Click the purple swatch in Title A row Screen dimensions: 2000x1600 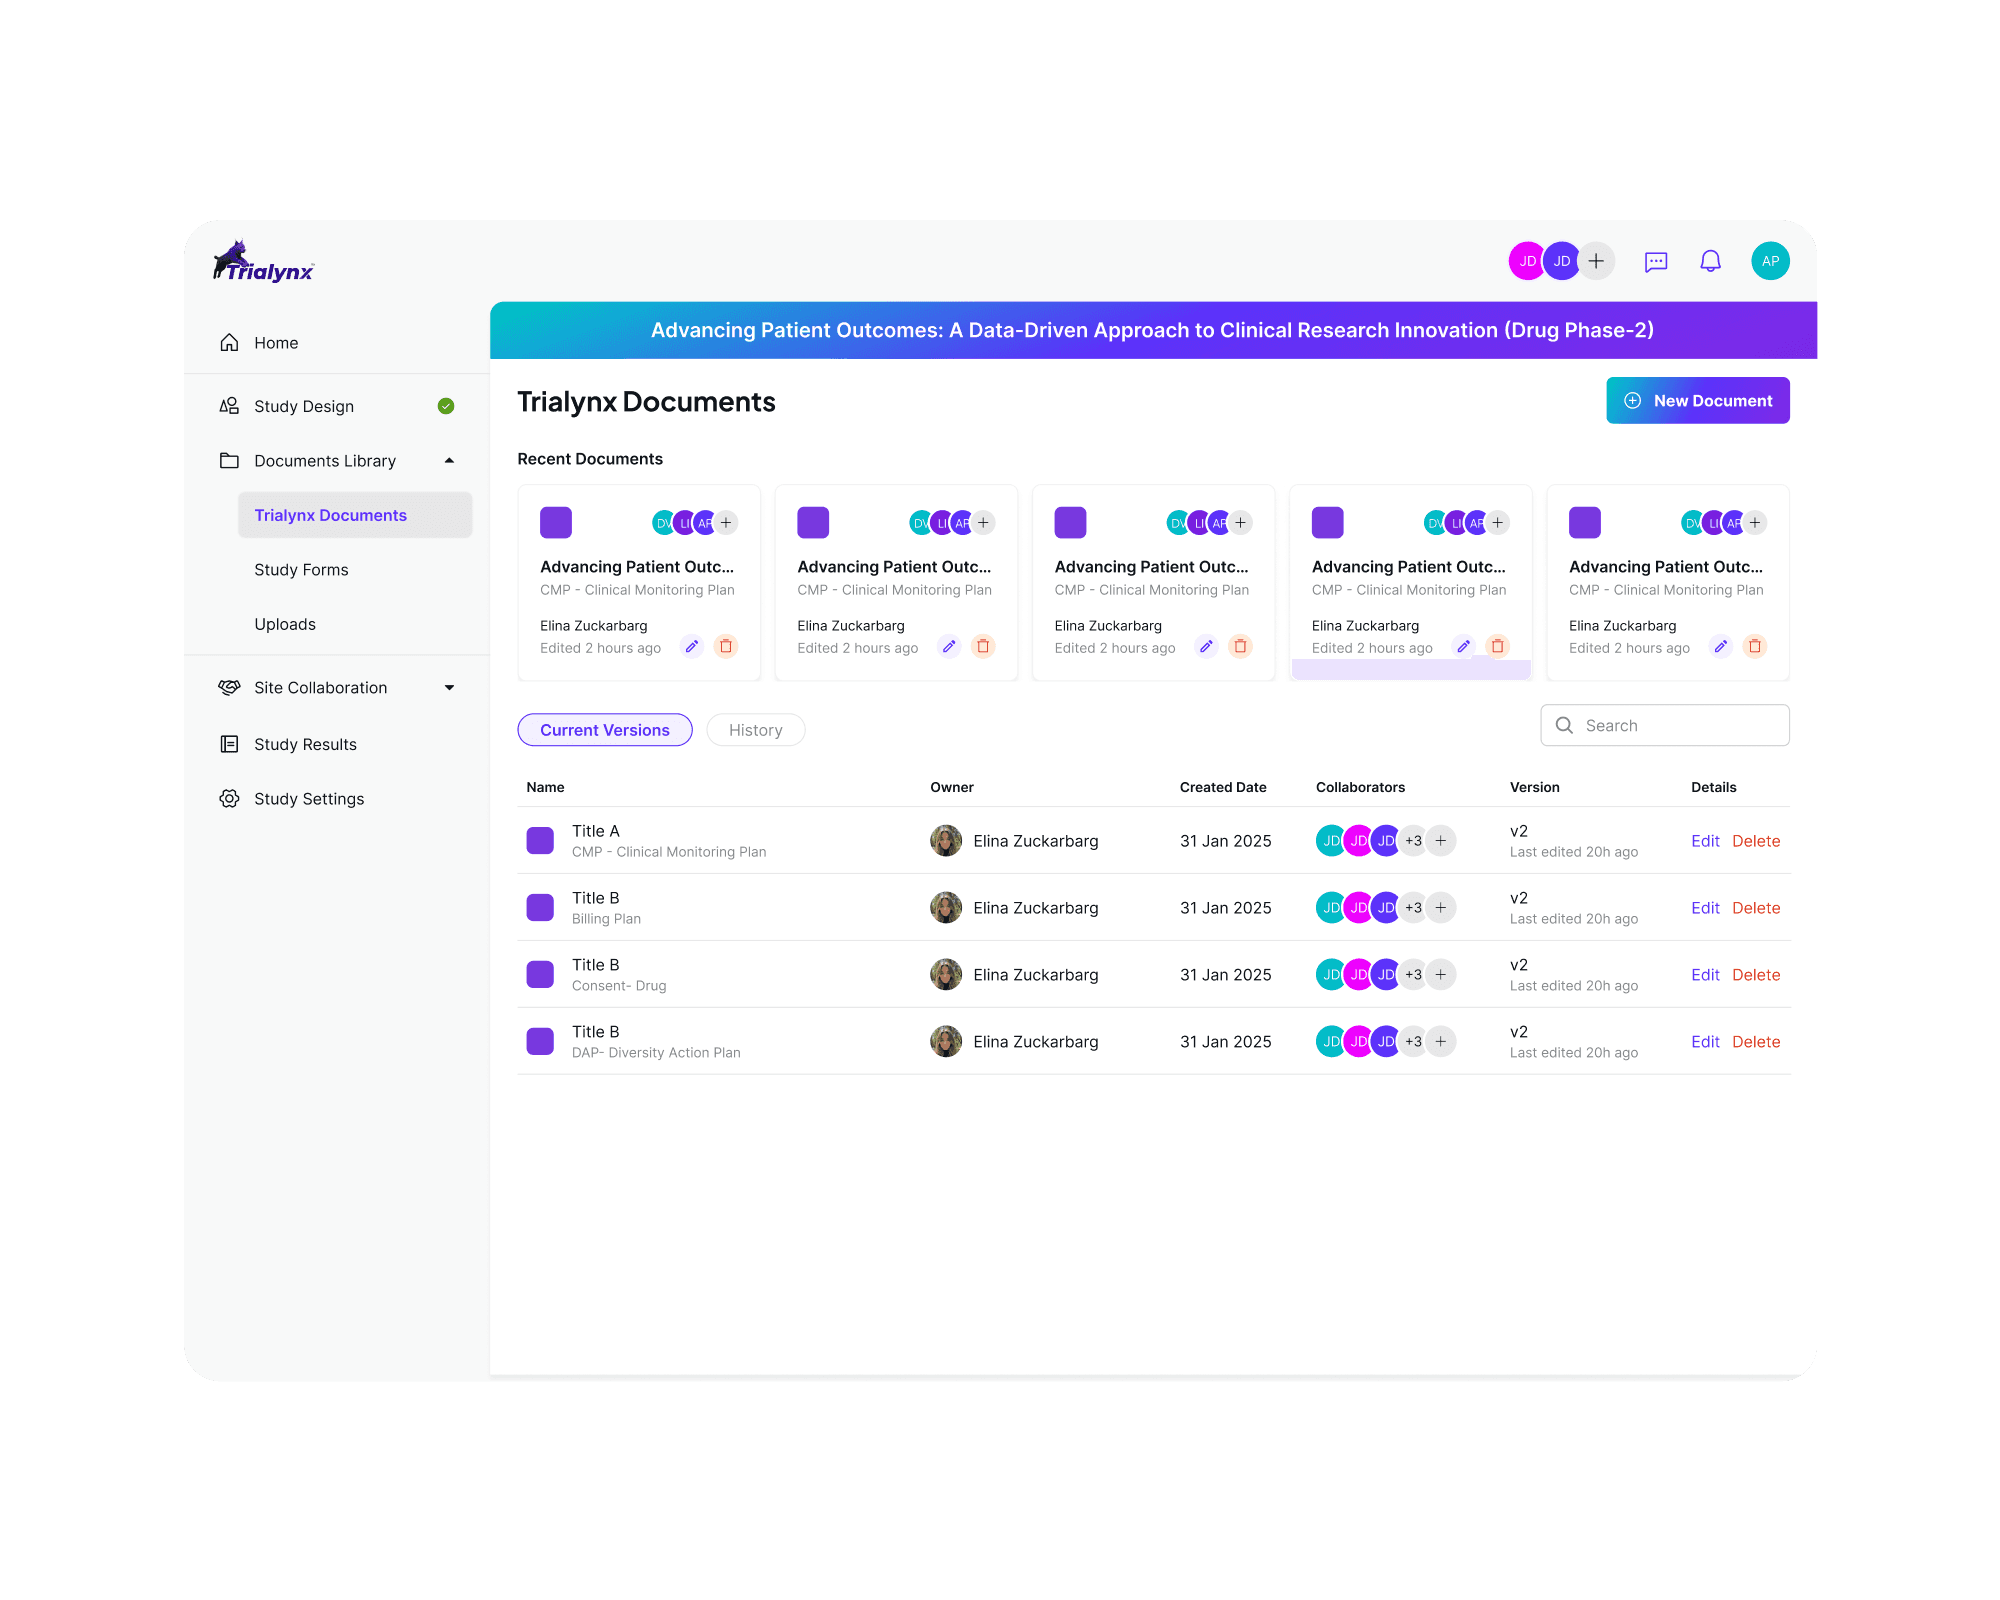coord(540,841)
